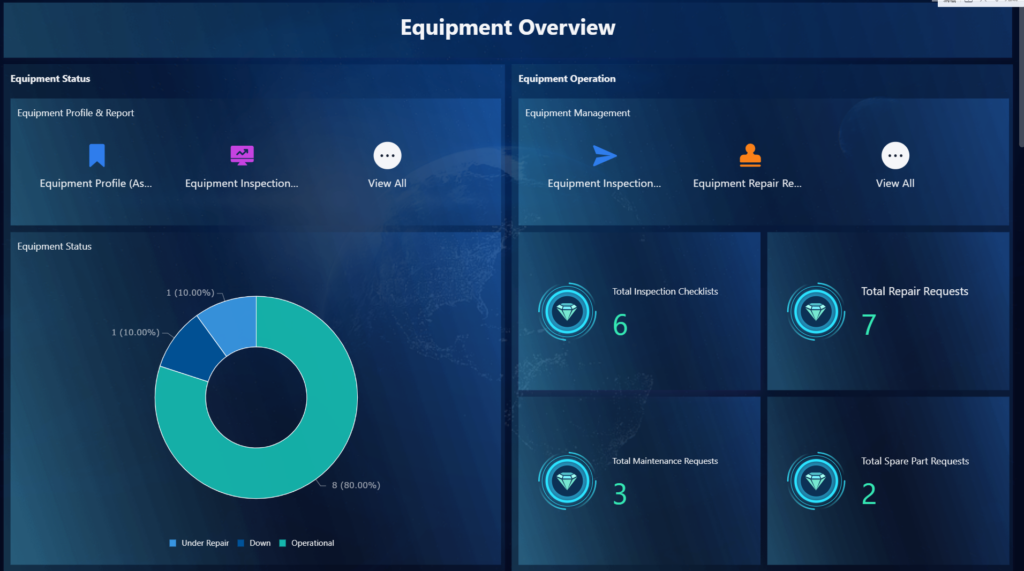The width and height of the screenshot is (1024, 571).
Task: Click the Total Maintenance Requests diamond icon
Action: [x=567, y=481]
